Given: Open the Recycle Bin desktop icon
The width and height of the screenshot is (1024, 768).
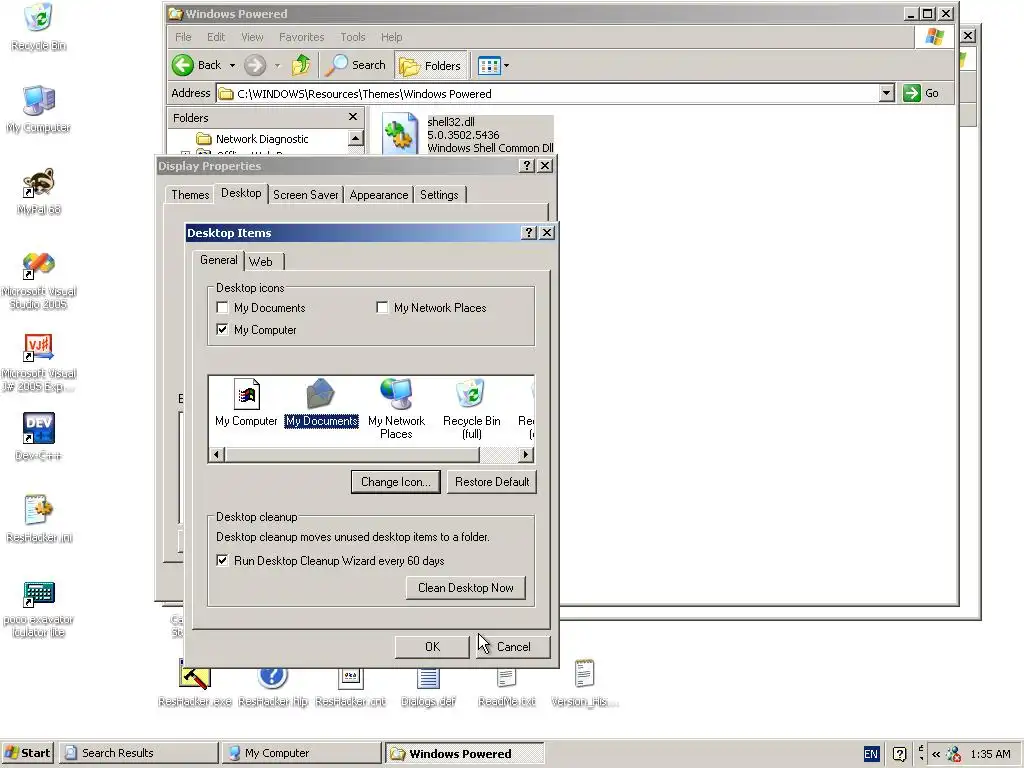Looking at the screenshot, I should pos(39,18).
